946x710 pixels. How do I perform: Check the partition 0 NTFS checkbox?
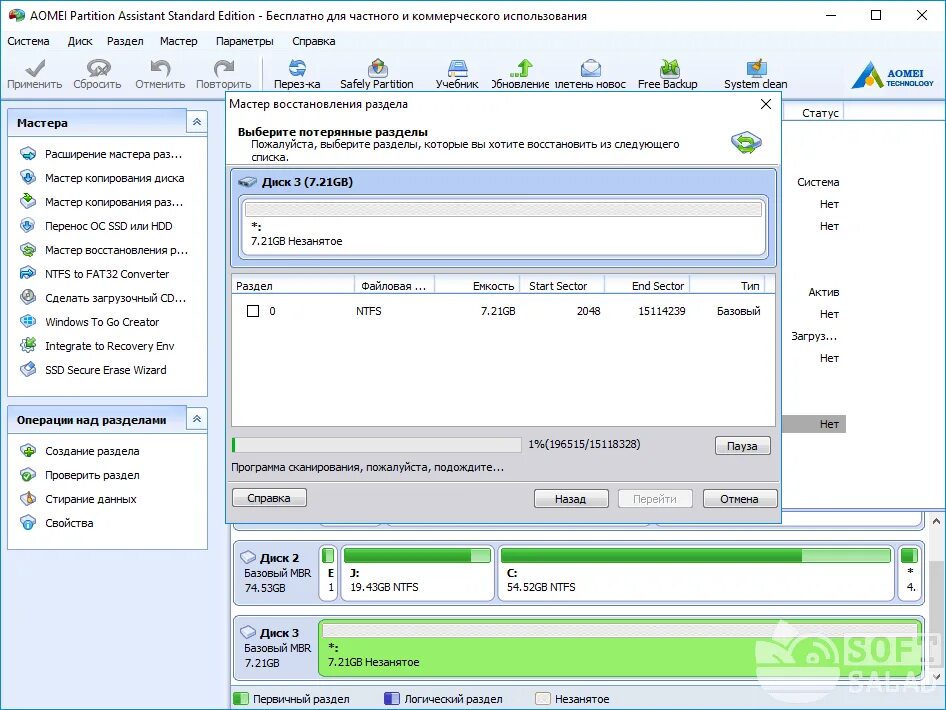tap(253, 311)
